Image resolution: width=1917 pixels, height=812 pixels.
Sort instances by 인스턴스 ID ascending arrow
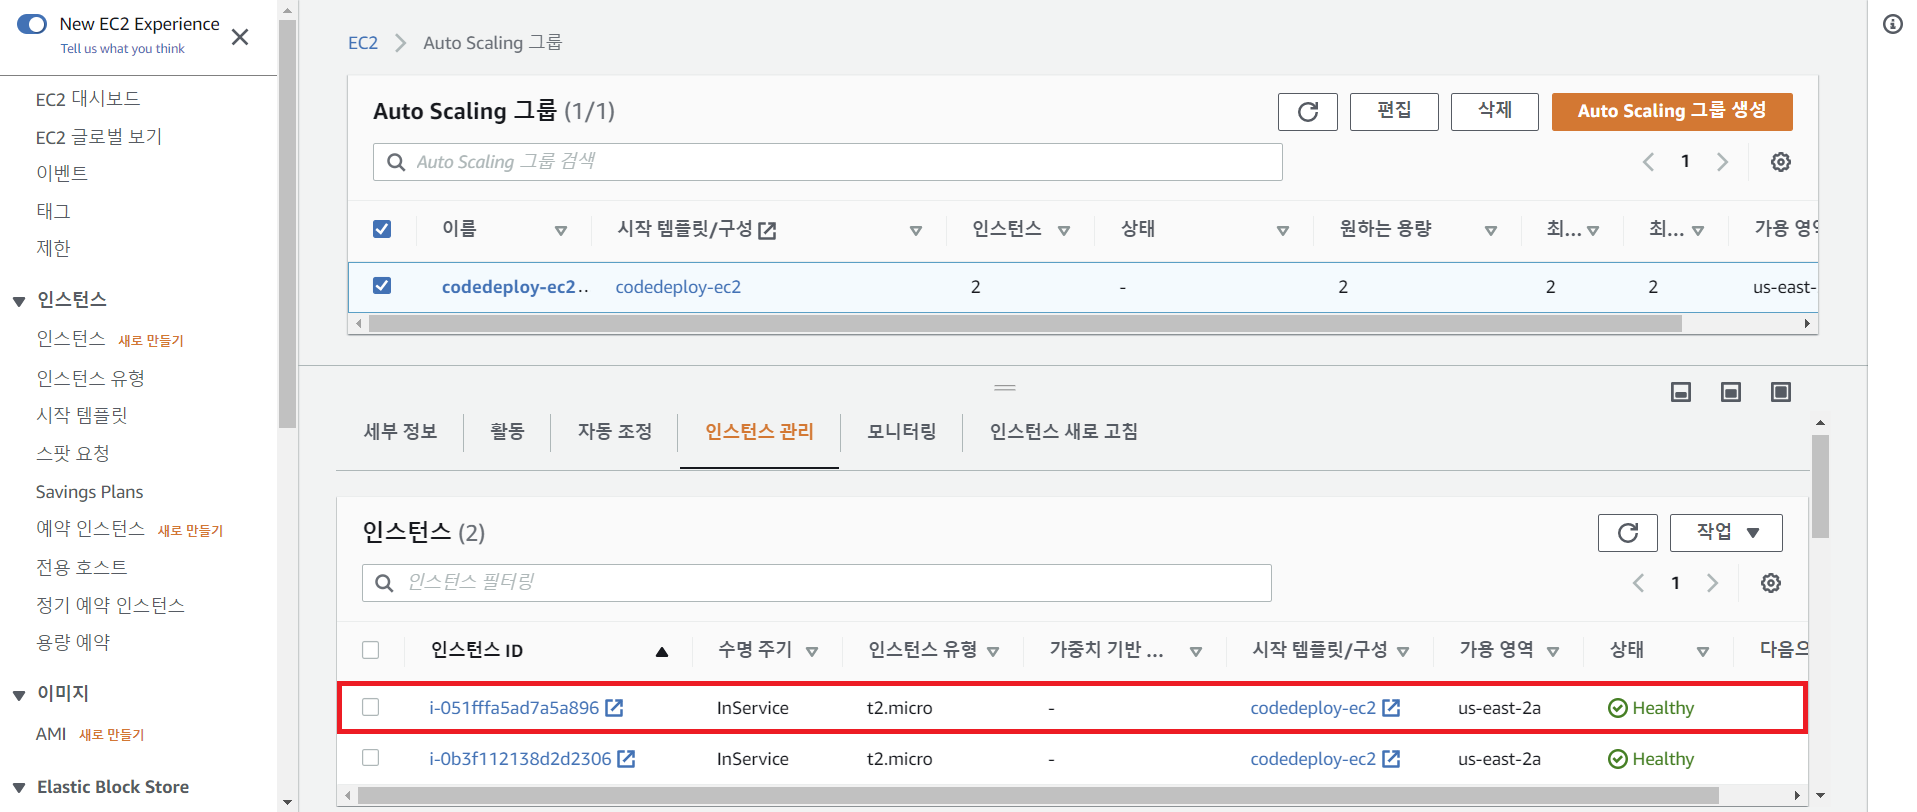[x=661, y=652]
